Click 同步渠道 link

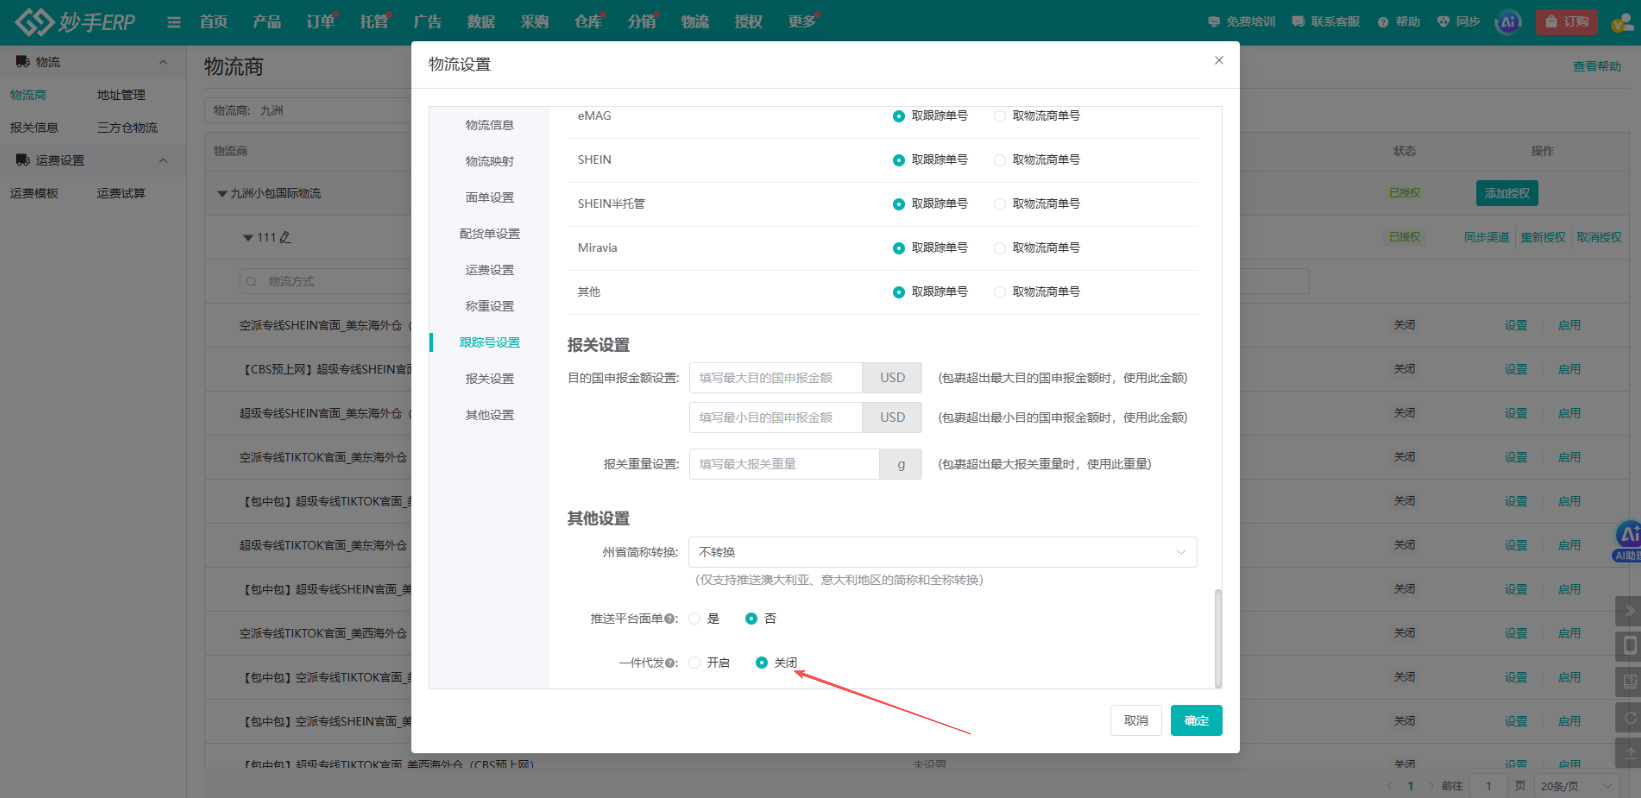(1486, 237)
